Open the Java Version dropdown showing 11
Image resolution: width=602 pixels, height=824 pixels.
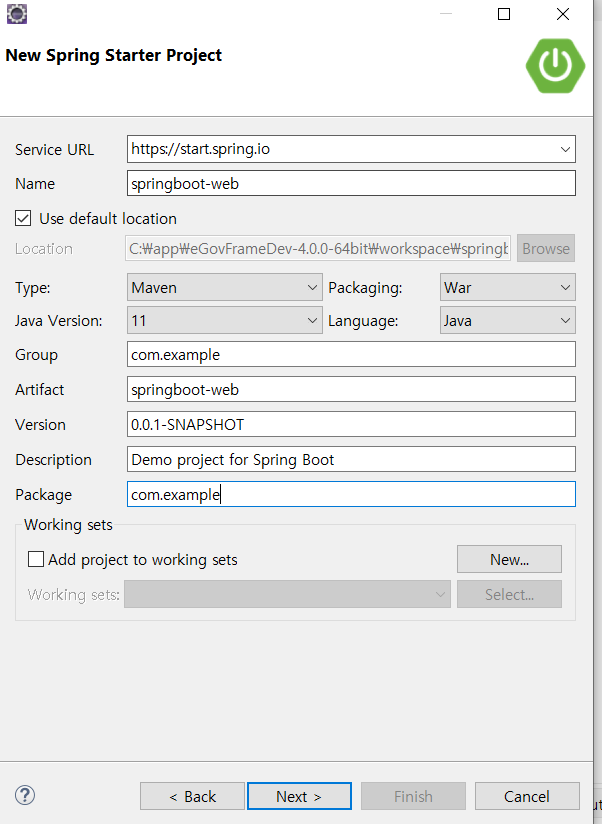pos(225,321)
